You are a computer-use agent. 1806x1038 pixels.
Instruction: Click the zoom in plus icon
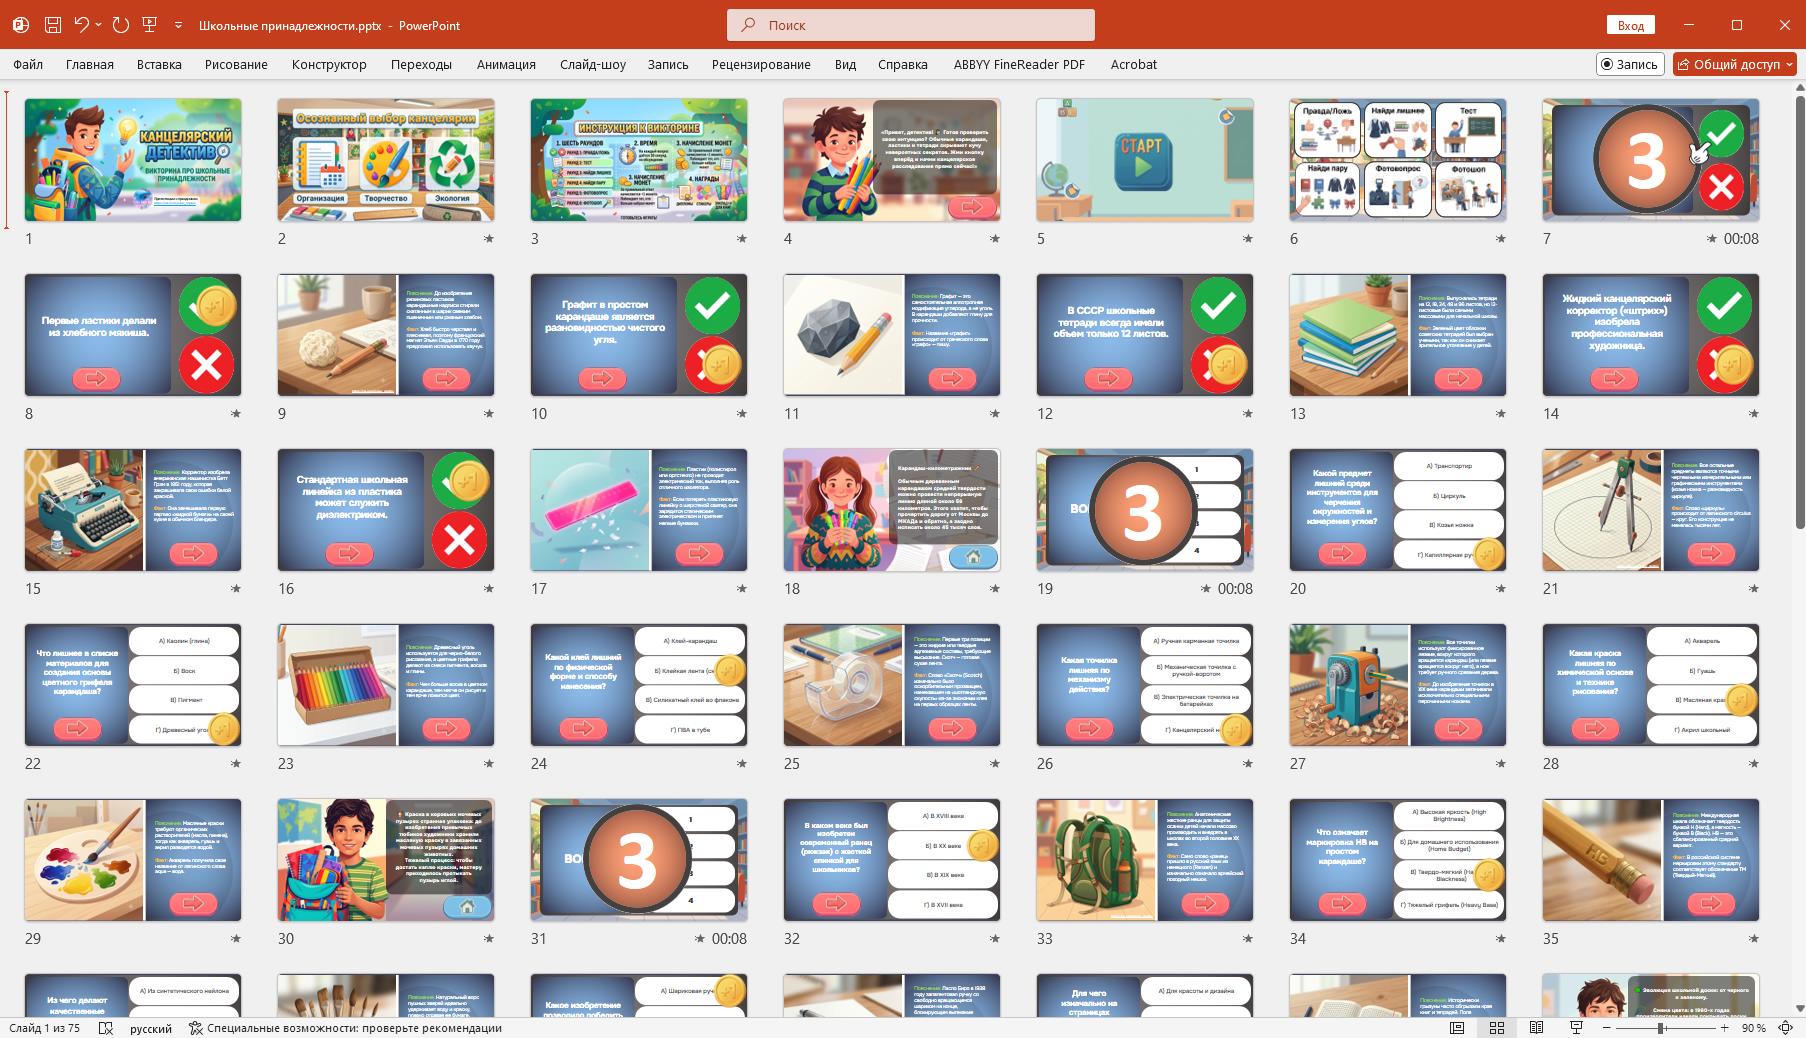pos(1725,1028)
